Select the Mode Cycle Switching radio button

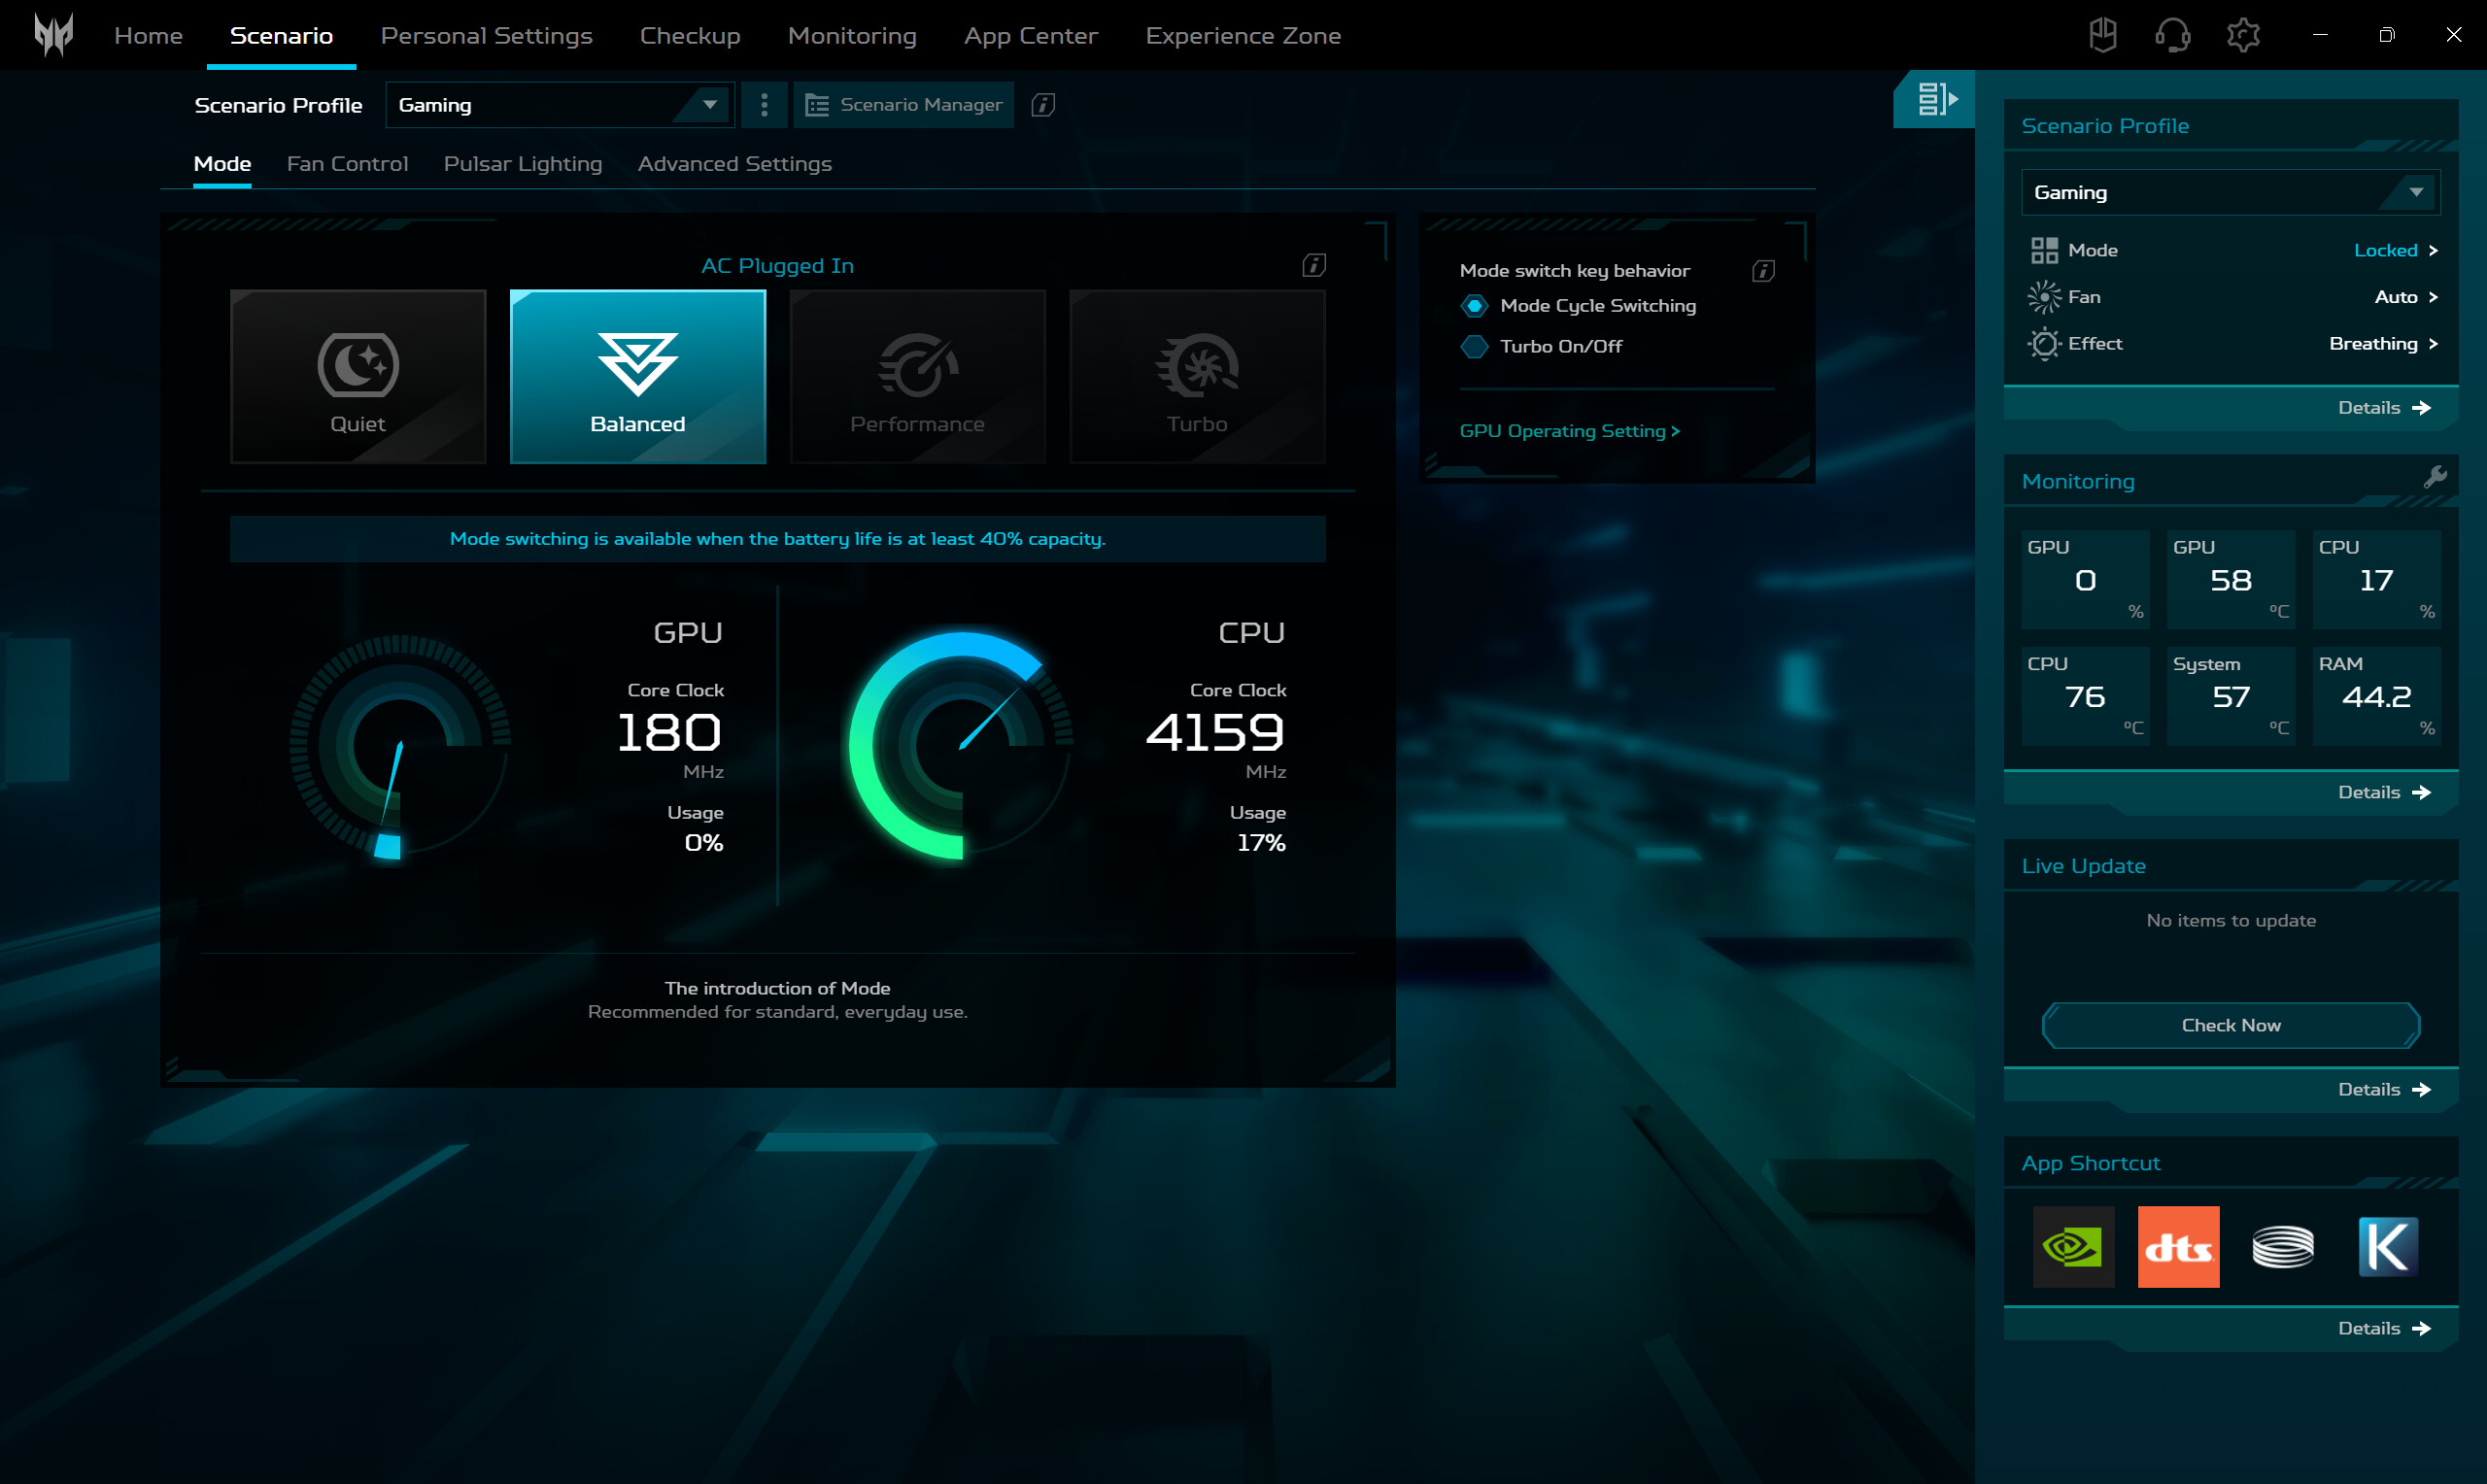(1474, 306)
